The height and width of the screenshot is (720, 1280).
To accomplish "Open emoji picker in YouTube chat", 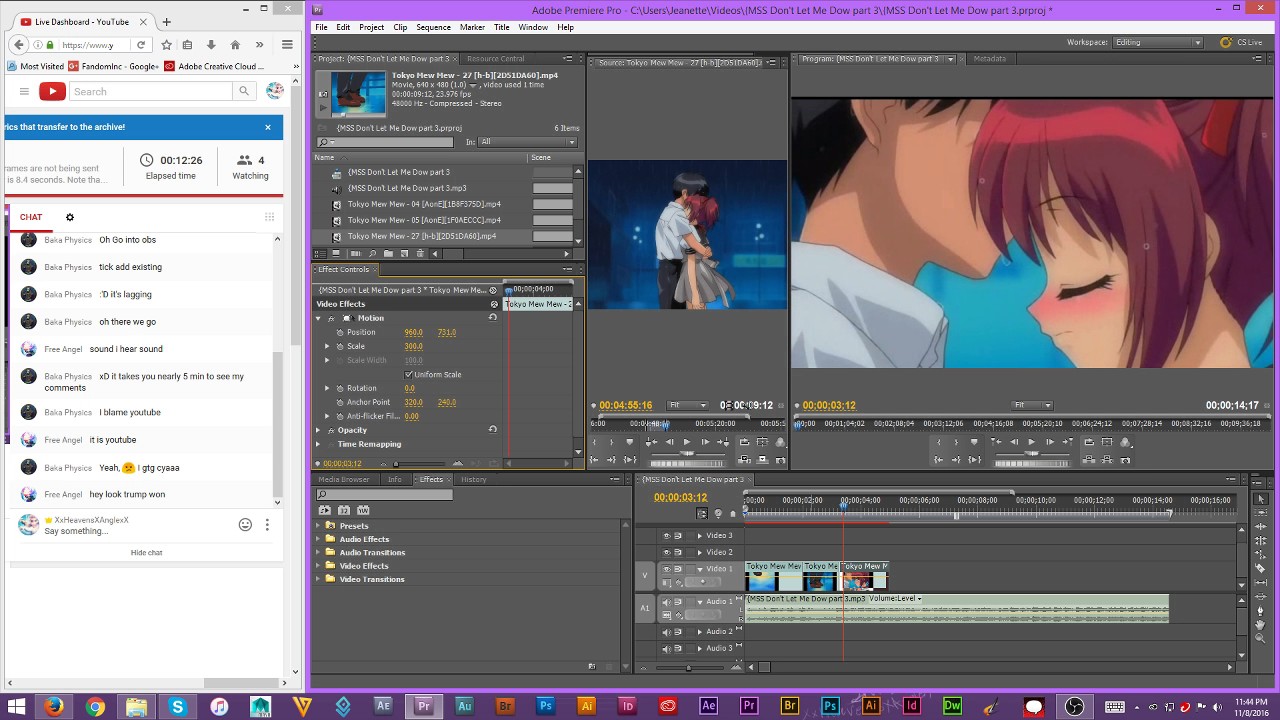I will [x=245, y=525].
